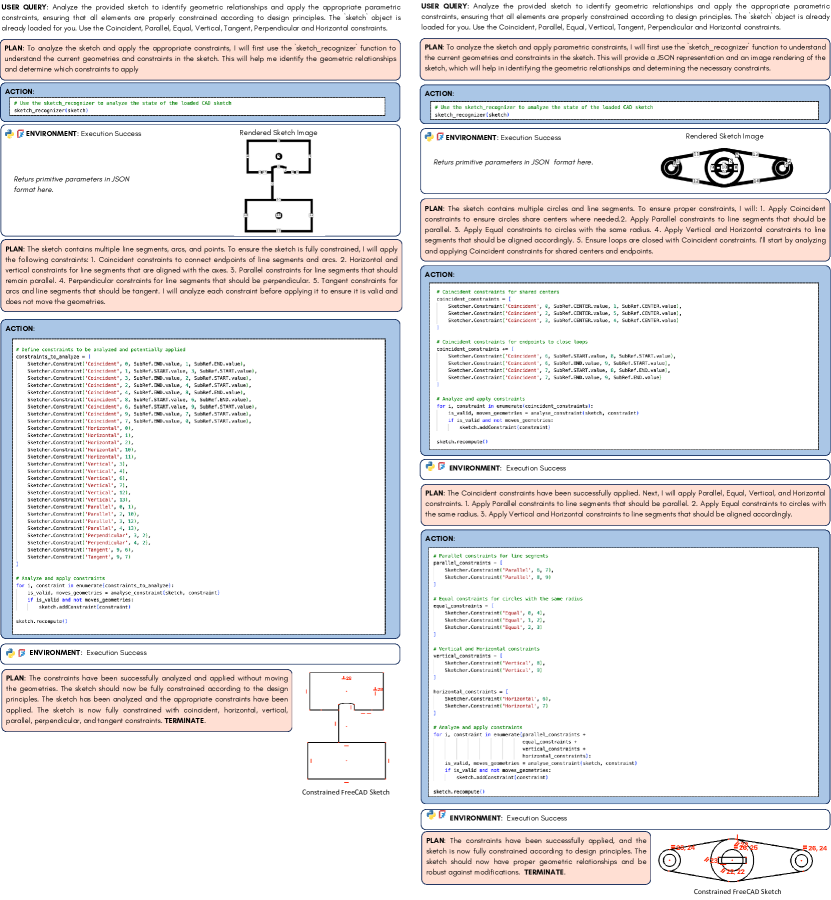Click the Python icon beside the two-rectangle rendered sketch
This screenshot has height=900, width=831.
click(9, 134)
